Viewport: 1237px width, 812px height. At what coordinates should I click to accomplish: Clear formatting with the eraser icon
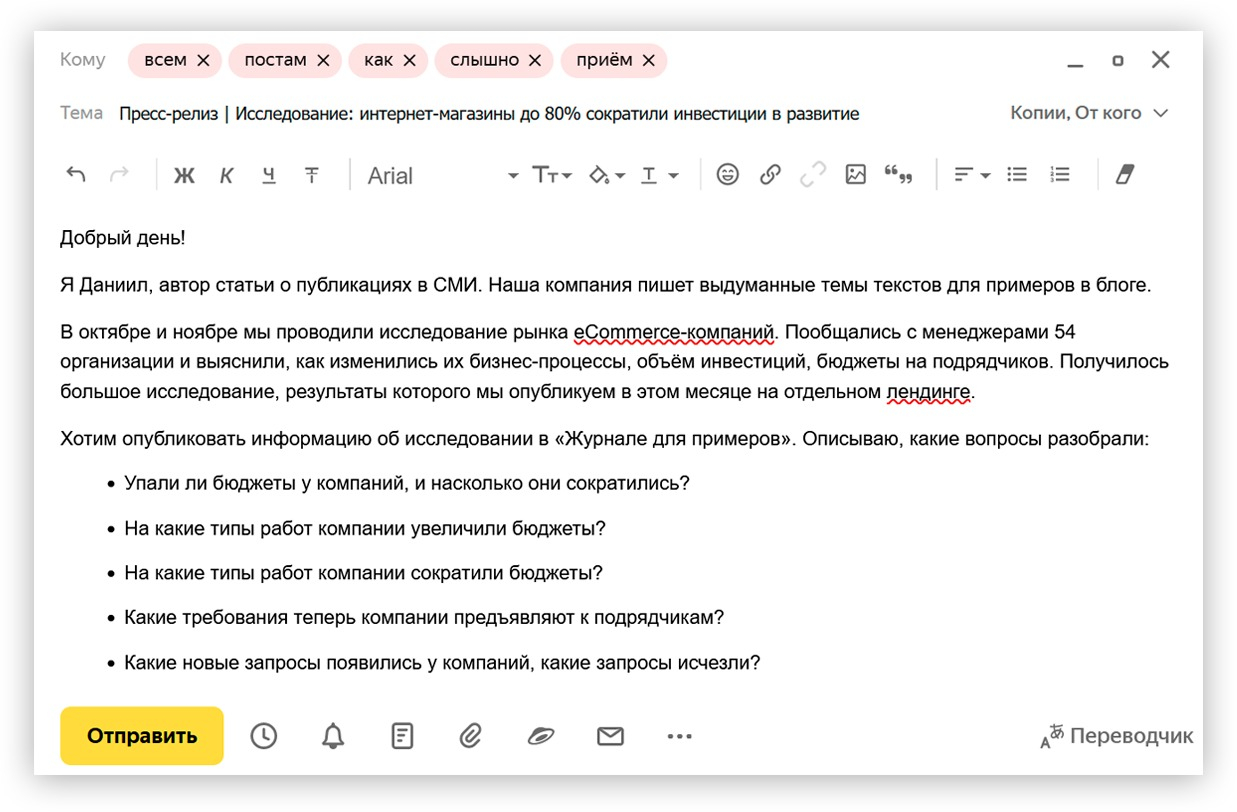click(x=1125, y=175)
